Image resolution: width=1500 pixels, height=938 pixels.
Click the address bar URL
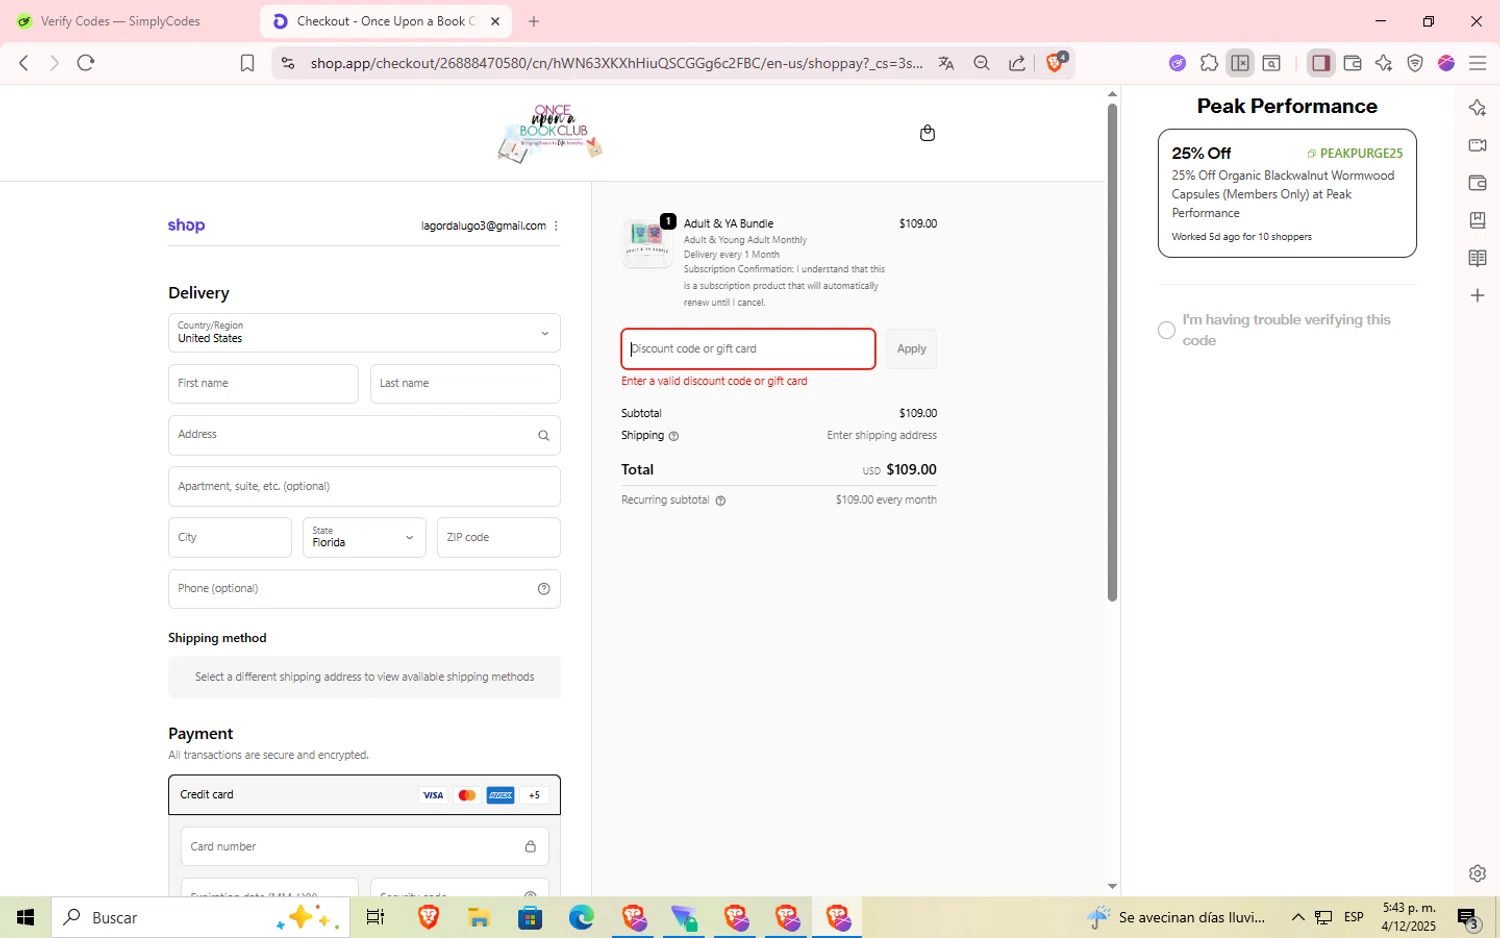[616, 63]
